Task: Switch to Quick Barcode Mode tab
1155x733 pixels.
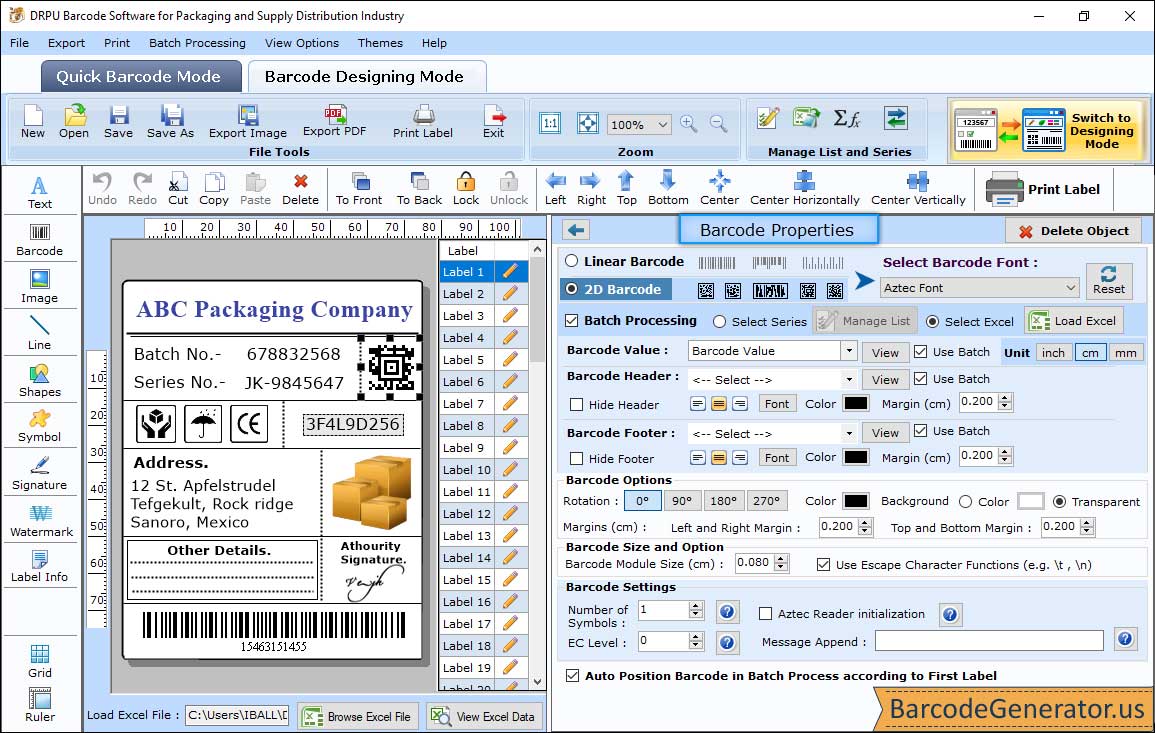Action: [x=140, y=77]
